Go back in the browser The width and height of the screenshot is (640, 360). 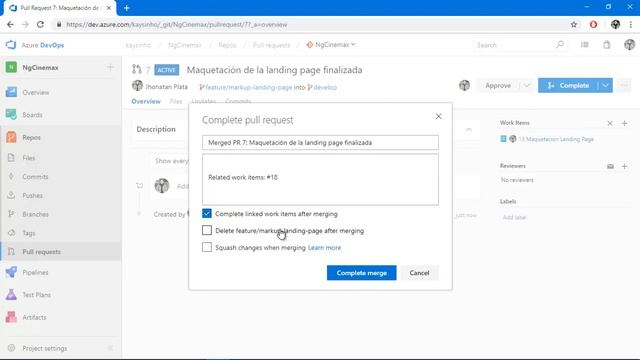click(10, 24)
